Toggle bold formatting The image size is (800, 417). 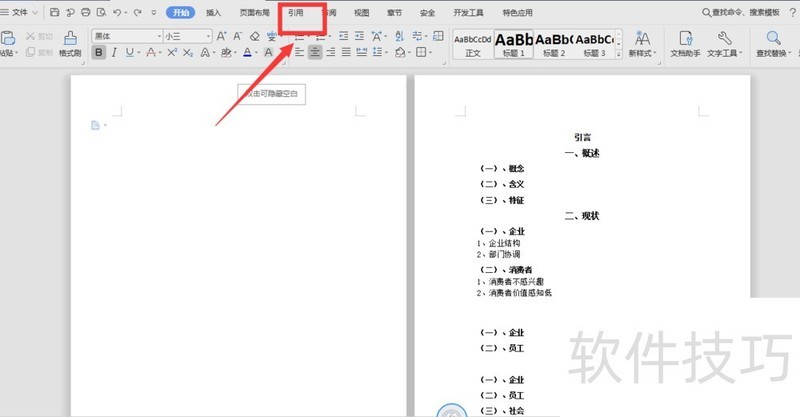tap(99, 53)
